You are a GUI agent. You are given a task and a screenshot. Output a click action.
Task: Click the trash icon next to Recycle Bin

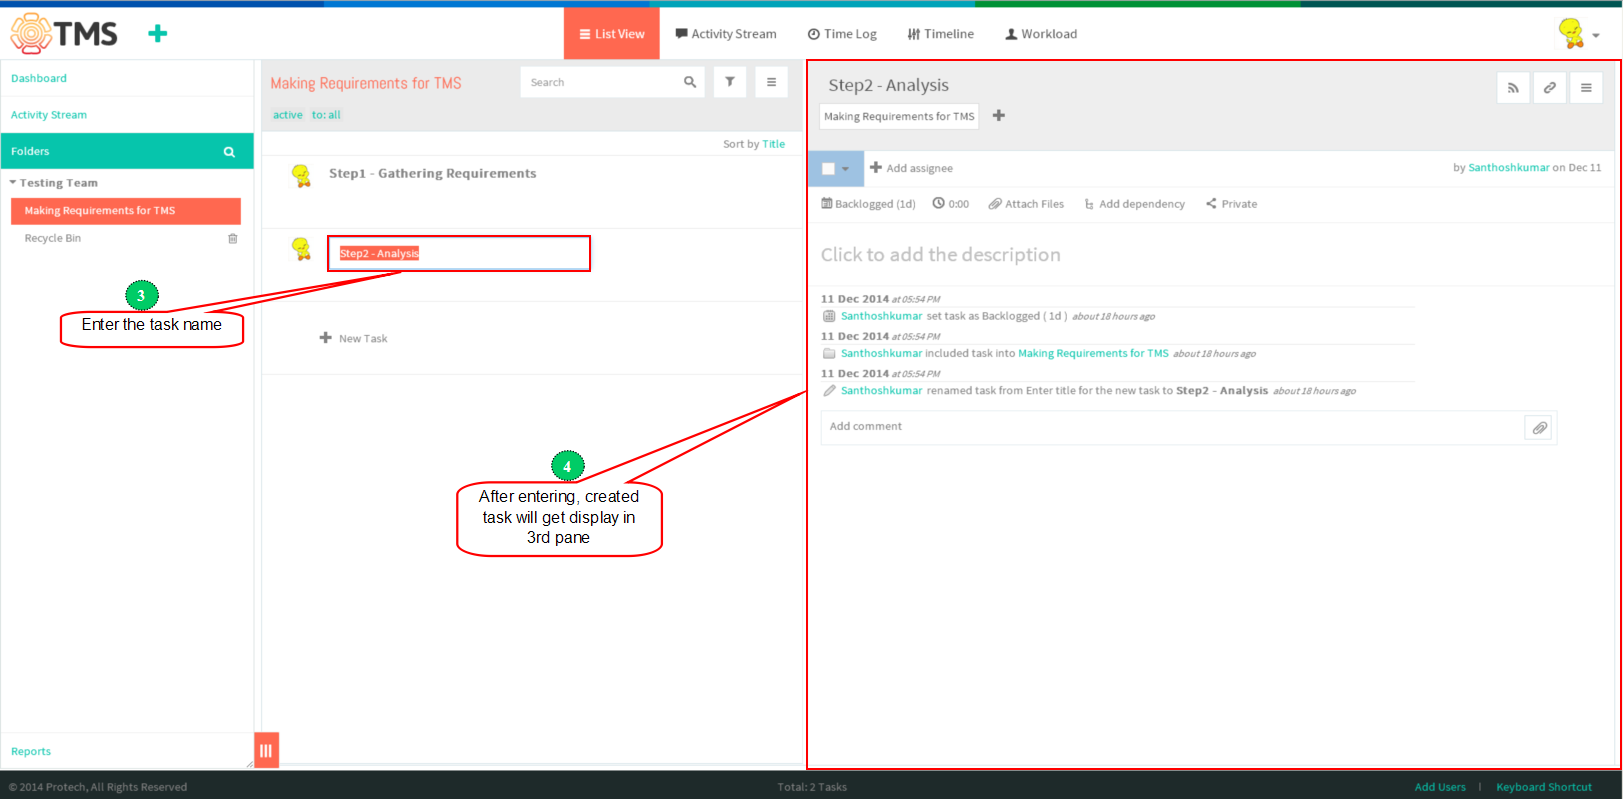pyautogui.click(x=233, y=238)
